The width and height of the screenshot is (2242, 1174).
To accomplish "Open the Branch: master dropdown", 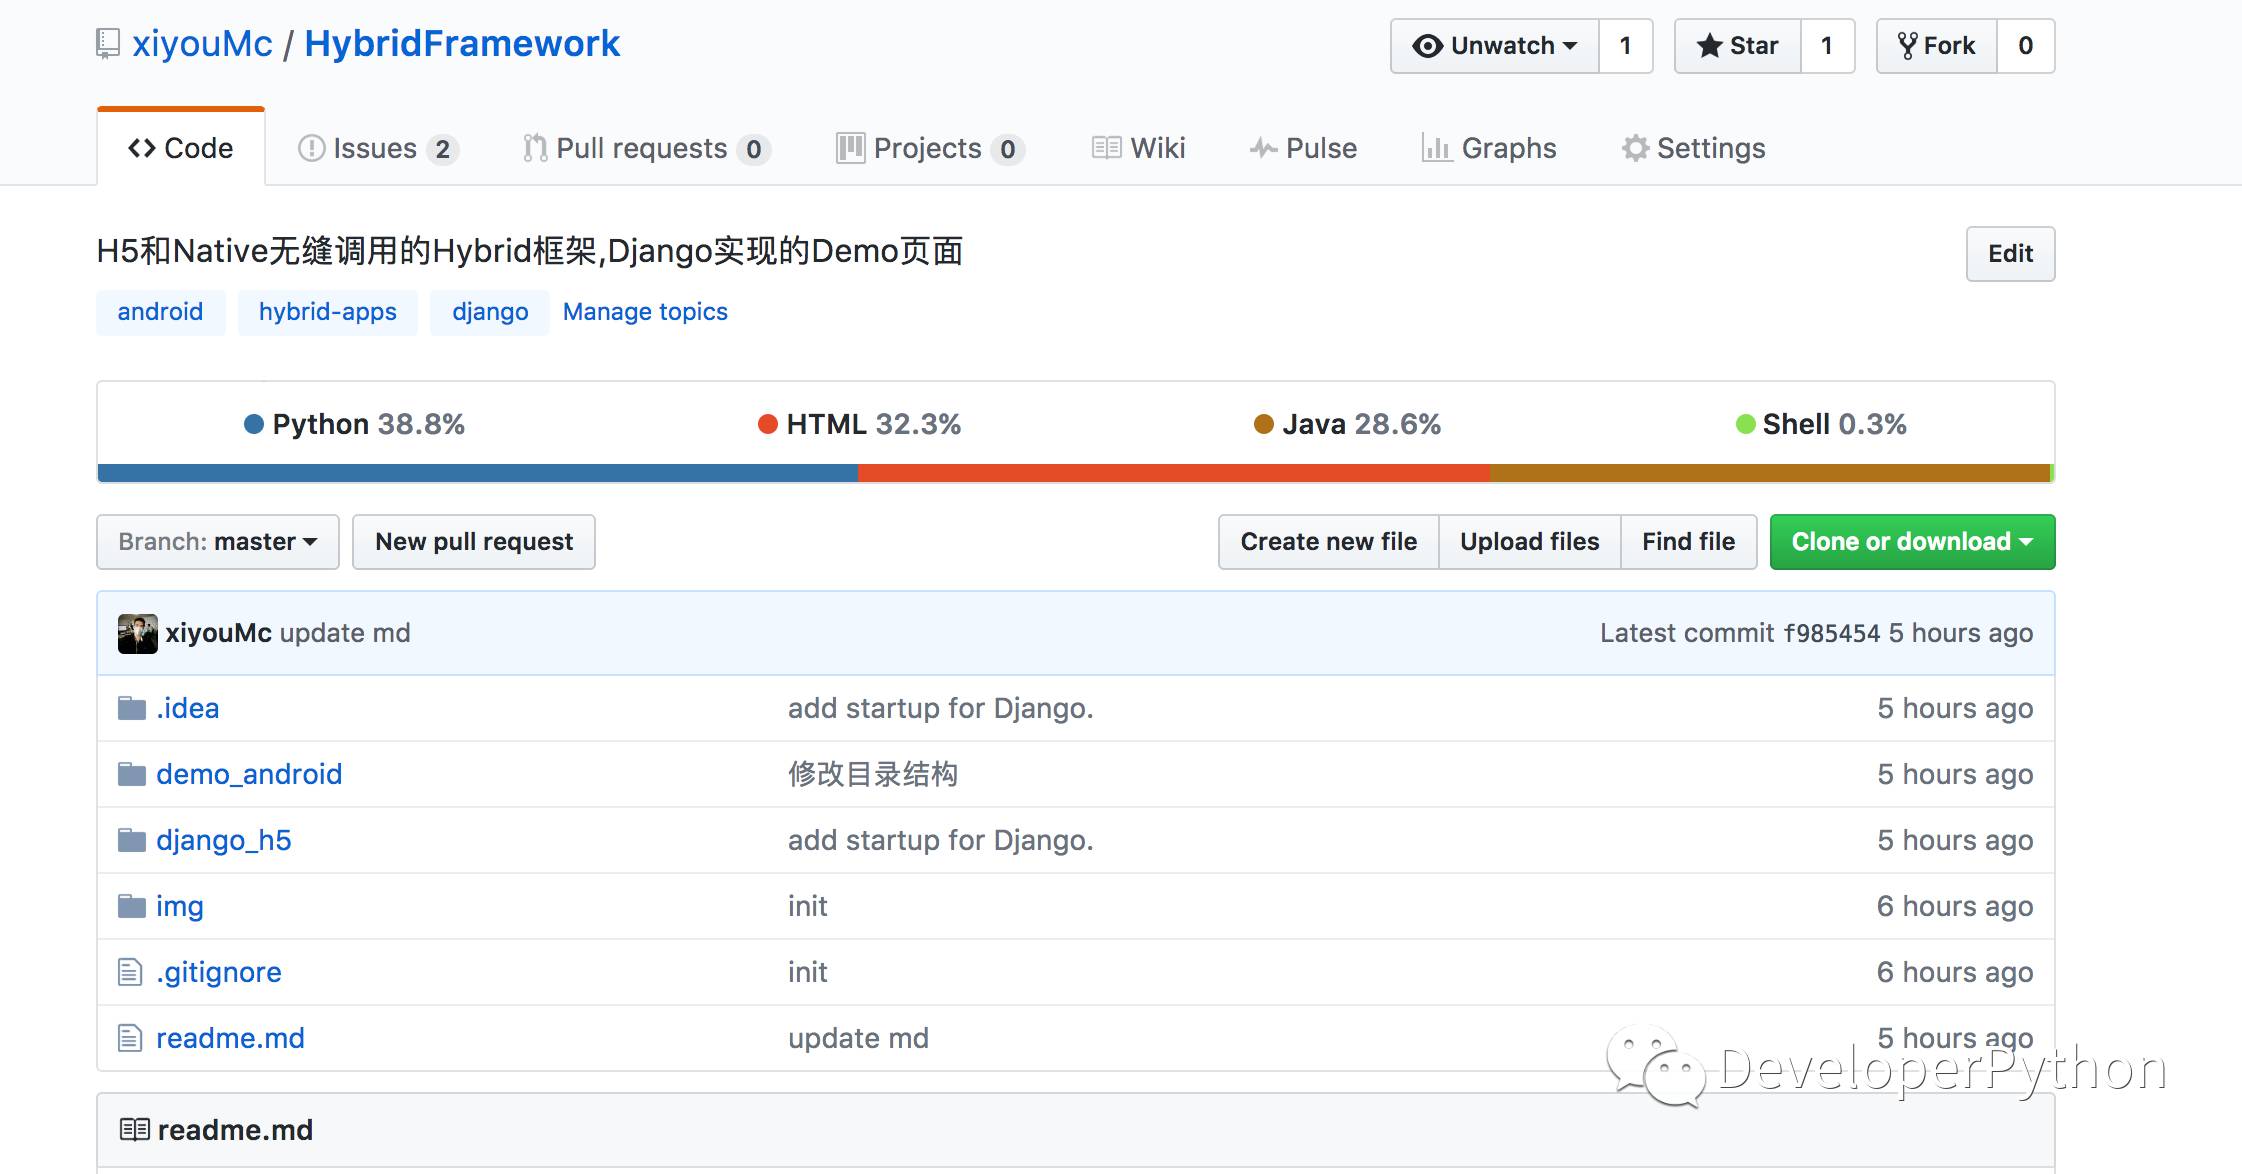I will click(x=218, y=542).
